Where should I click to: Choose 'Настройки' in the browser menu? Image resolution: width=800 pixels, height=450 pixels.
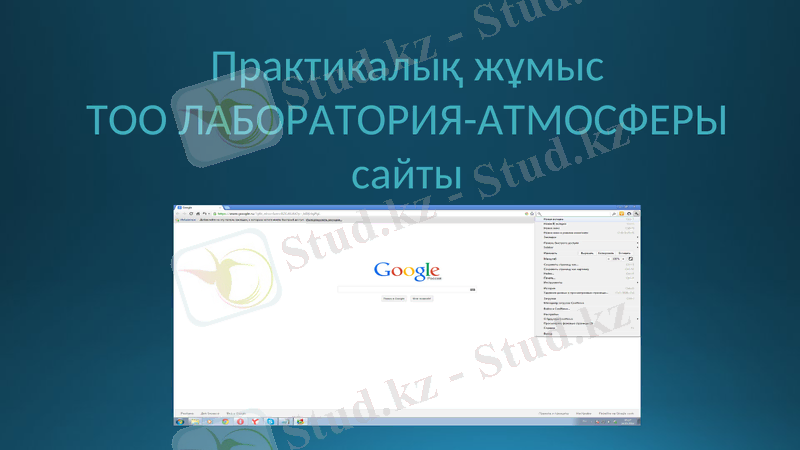586,314
